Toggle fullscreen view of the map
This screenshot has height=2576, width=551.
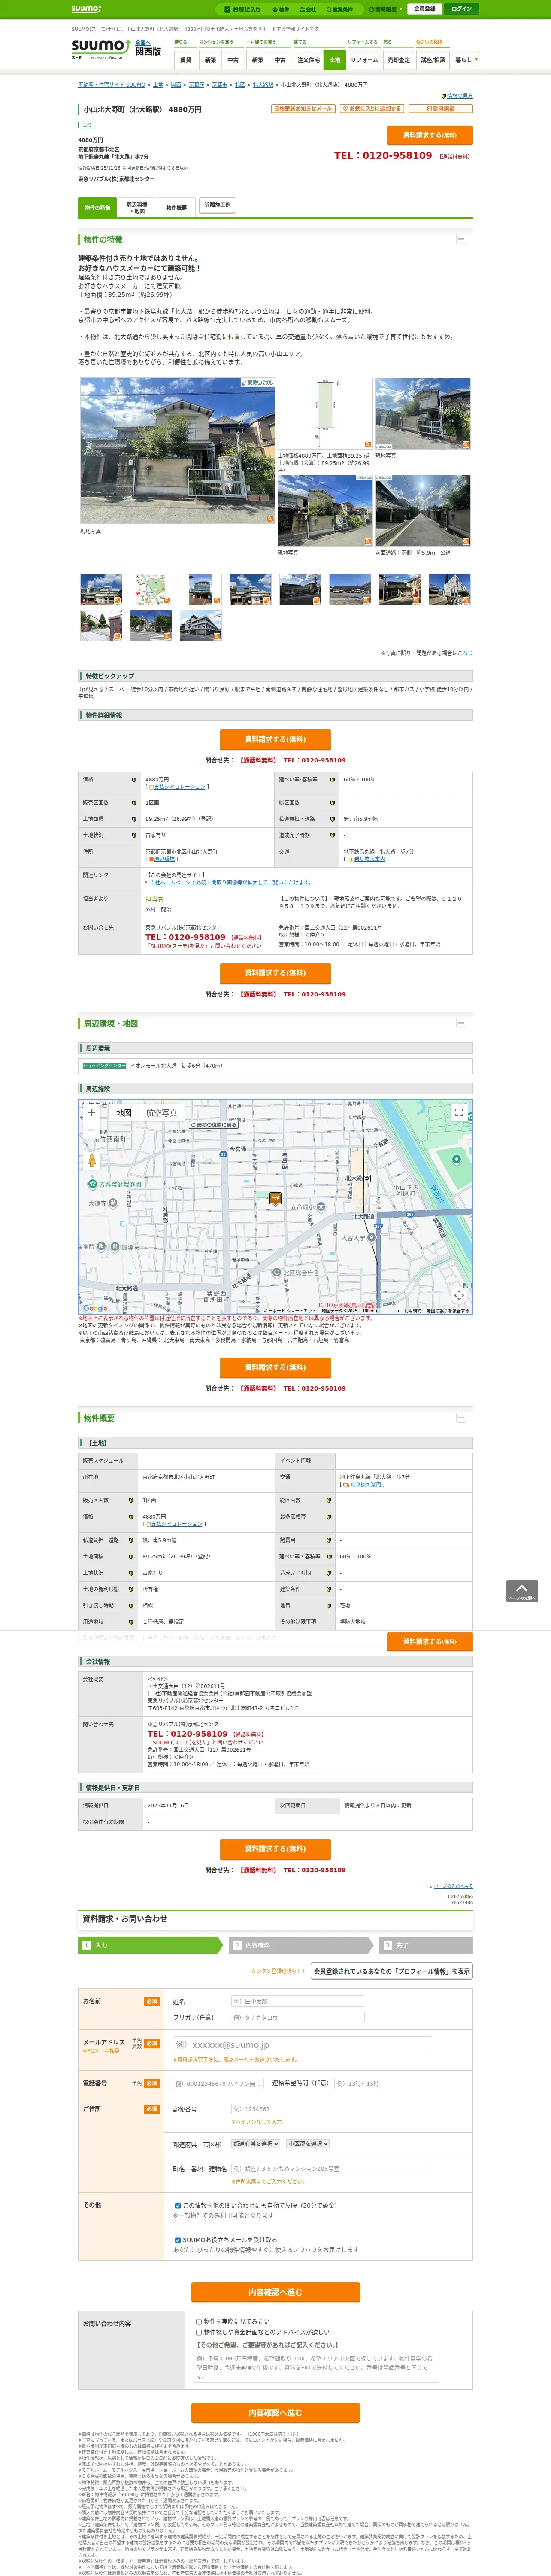pyautogui.click(x=459, y=1112)
